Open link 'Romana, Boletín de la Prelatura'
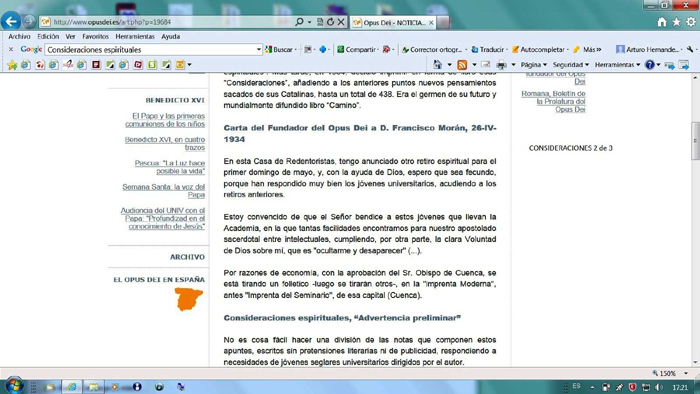 554,102
